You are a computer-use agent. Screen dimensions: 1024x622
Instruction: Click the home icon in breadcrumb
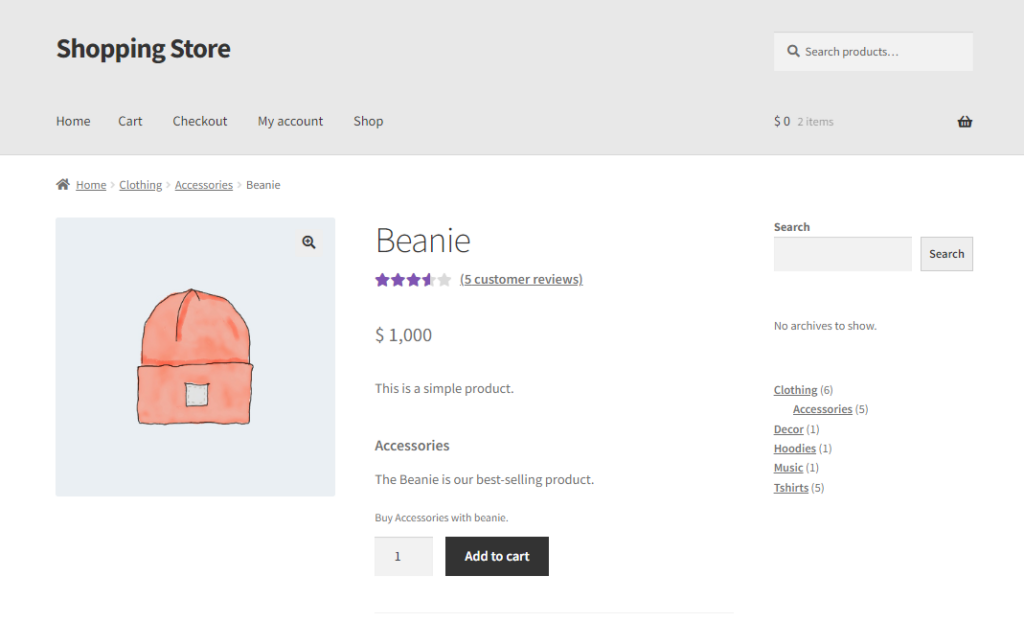click(x=63, y=184)
